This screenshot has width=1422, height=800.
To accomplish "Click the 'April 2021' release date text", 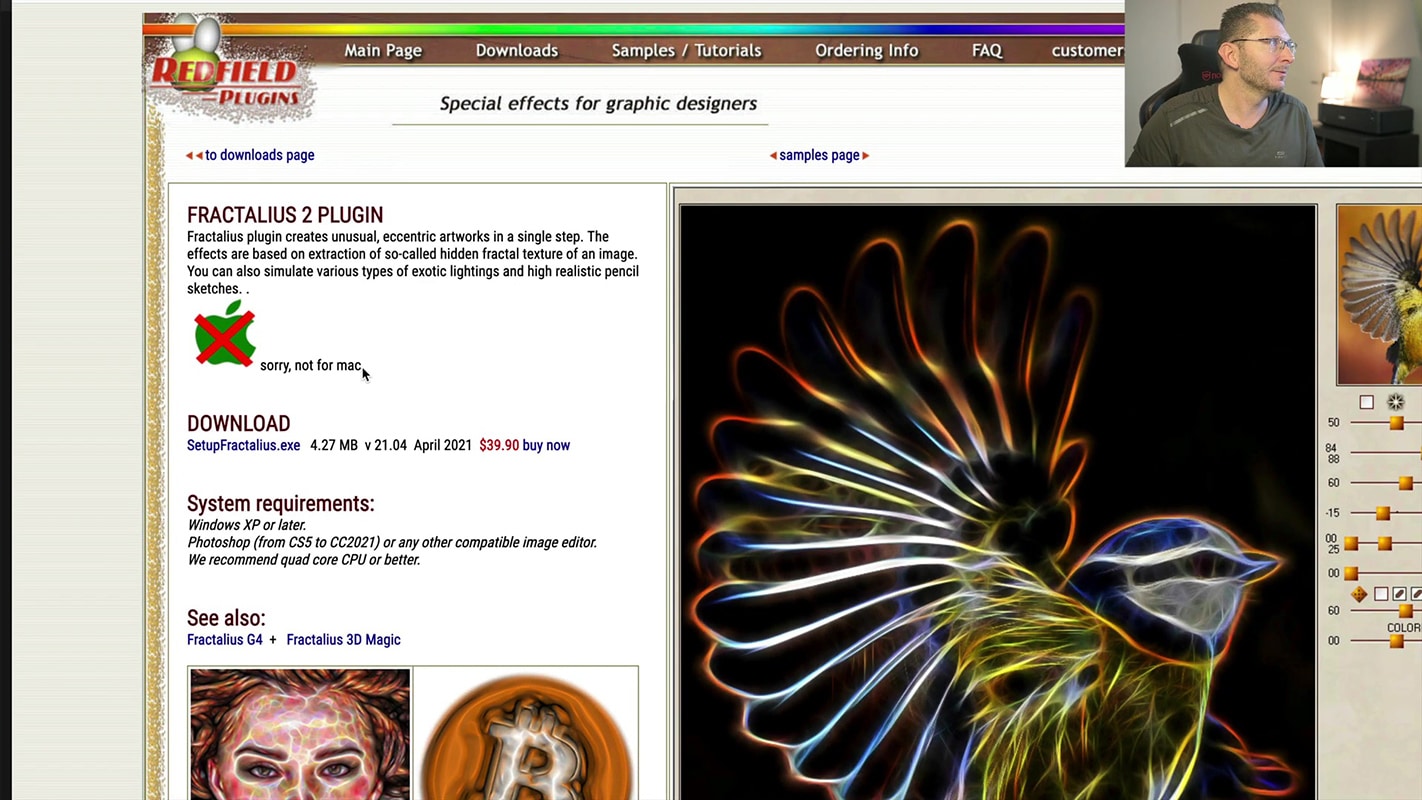I will (443, 445).
